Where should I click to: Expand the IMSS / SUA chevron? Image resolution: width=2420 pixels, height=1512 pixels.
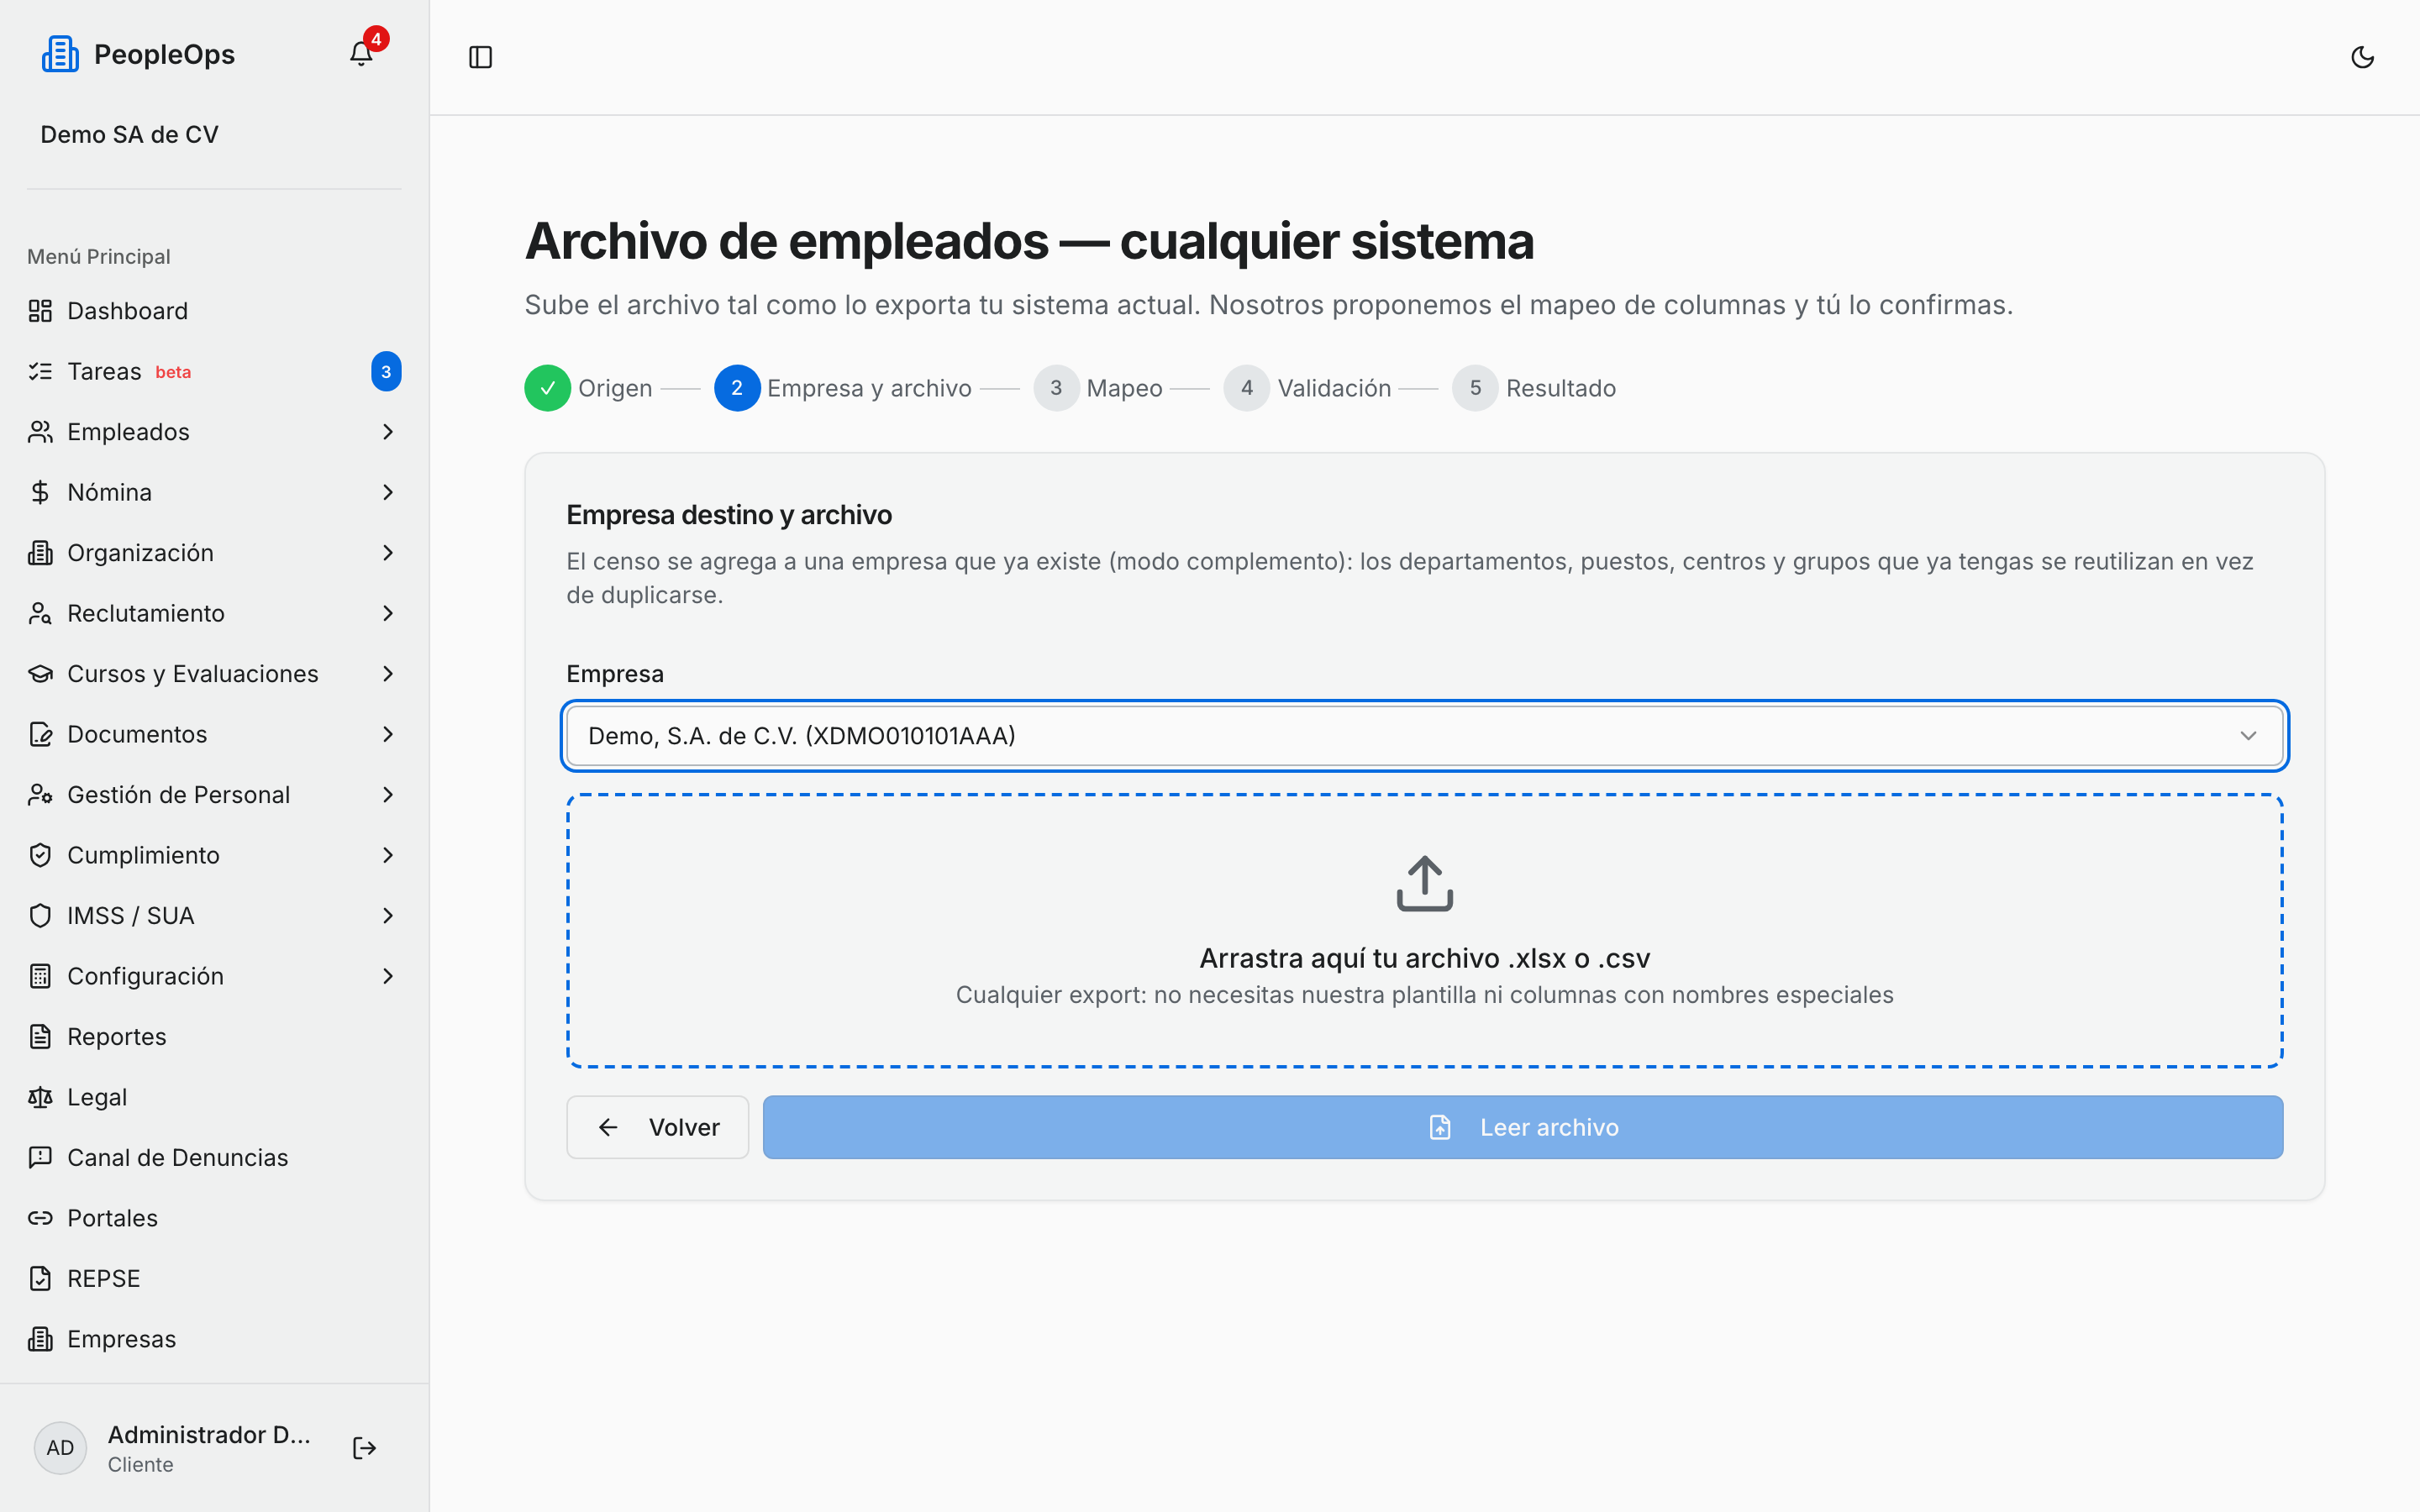(388, 916)
